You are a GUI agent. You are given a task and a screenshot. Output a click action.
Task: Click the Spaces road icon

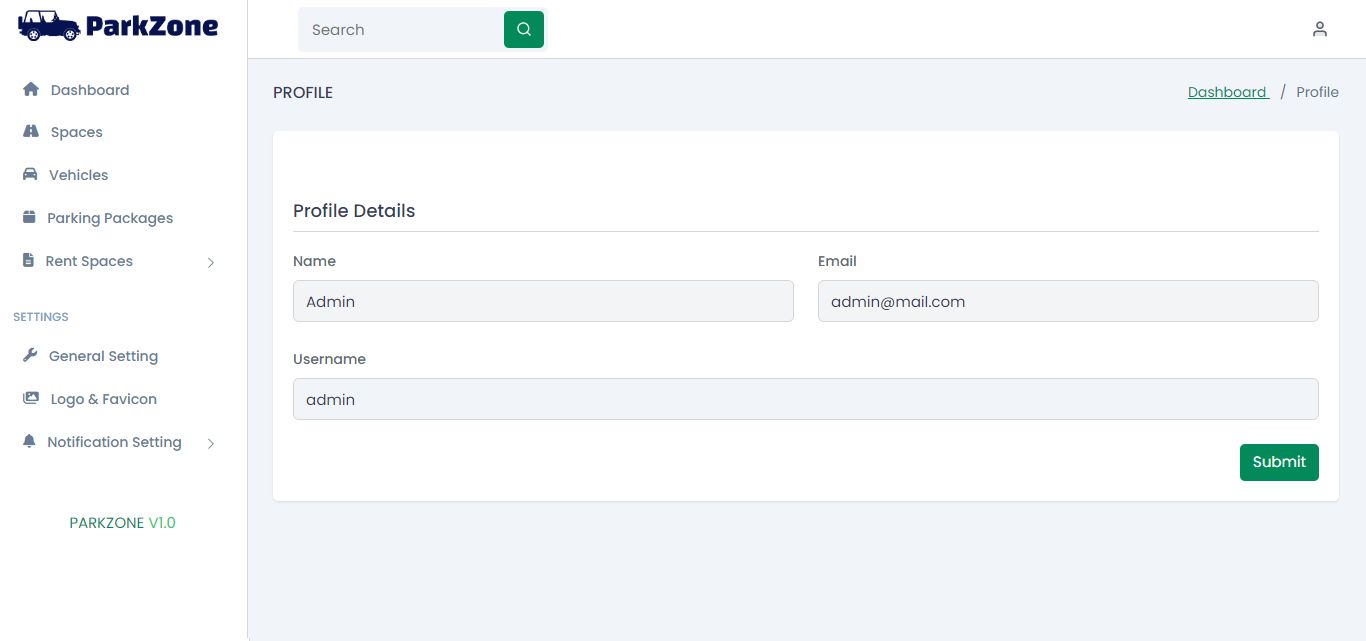tap(31, 132)
